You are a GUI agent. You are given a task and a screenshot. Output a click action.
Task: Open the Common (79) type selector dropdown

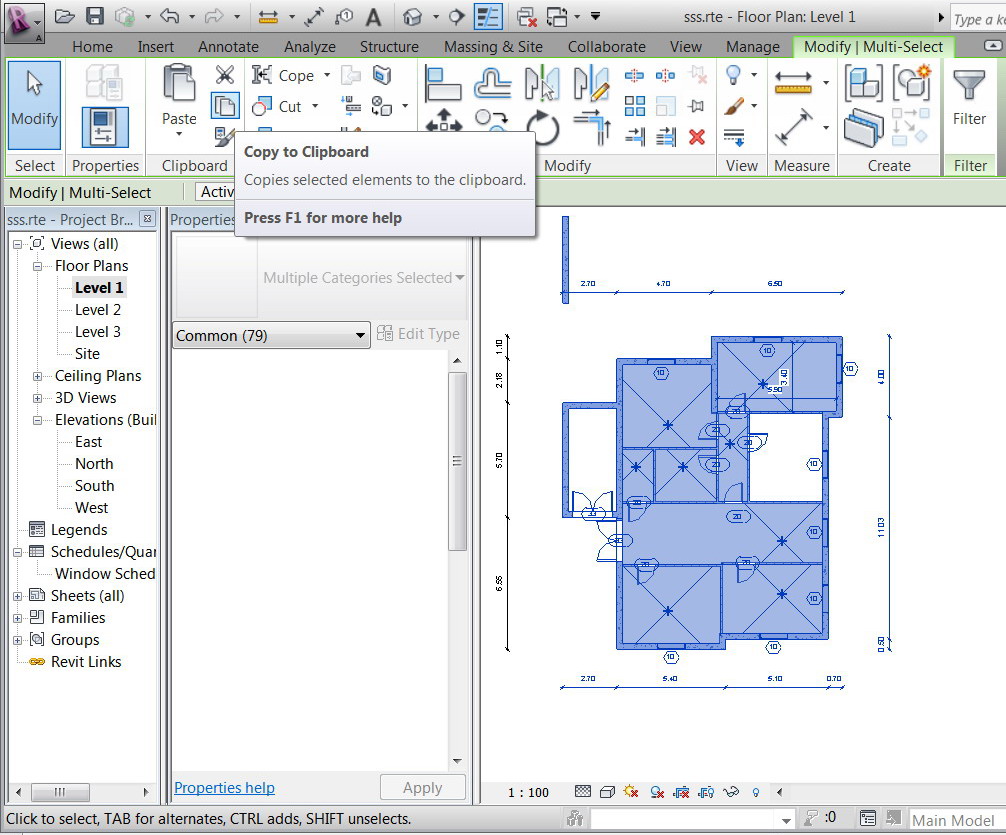pyautogui.click(x=362, y=335)
